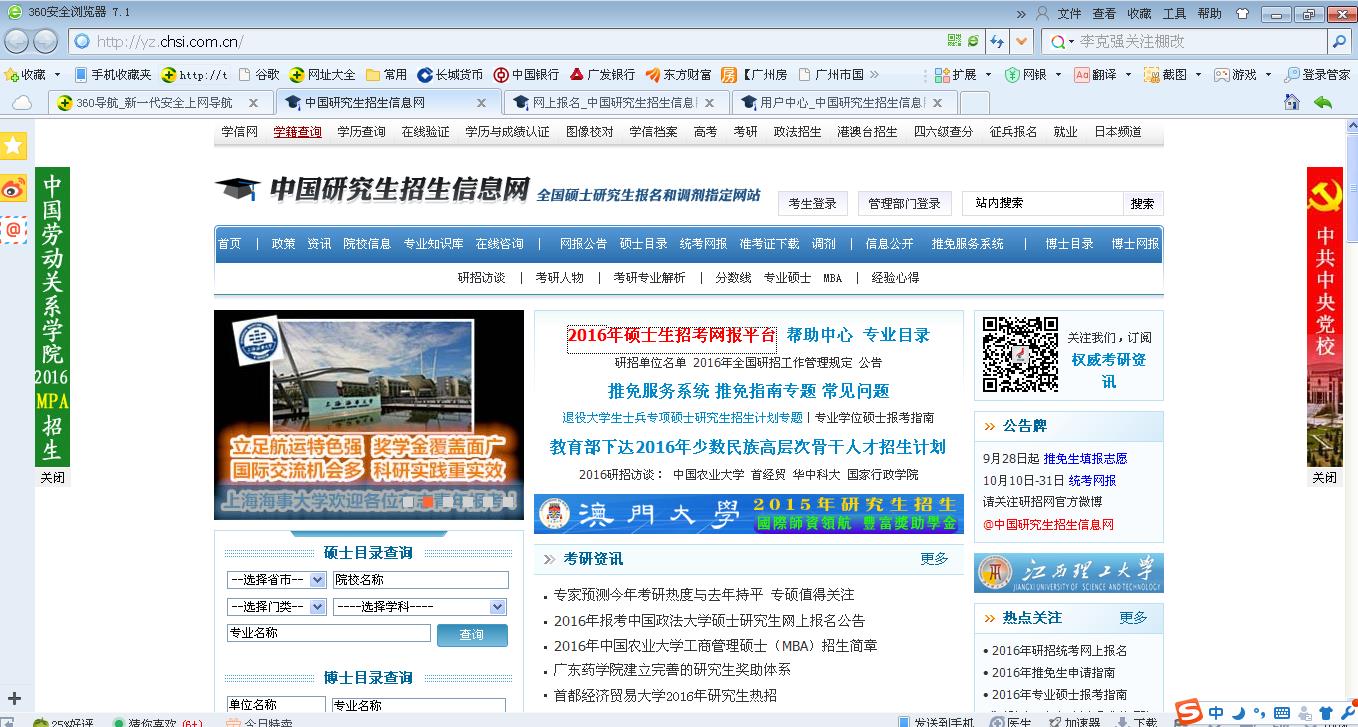
Task: Expand the 网银 online banking dropdown
Action: (x=1058, y=74)
